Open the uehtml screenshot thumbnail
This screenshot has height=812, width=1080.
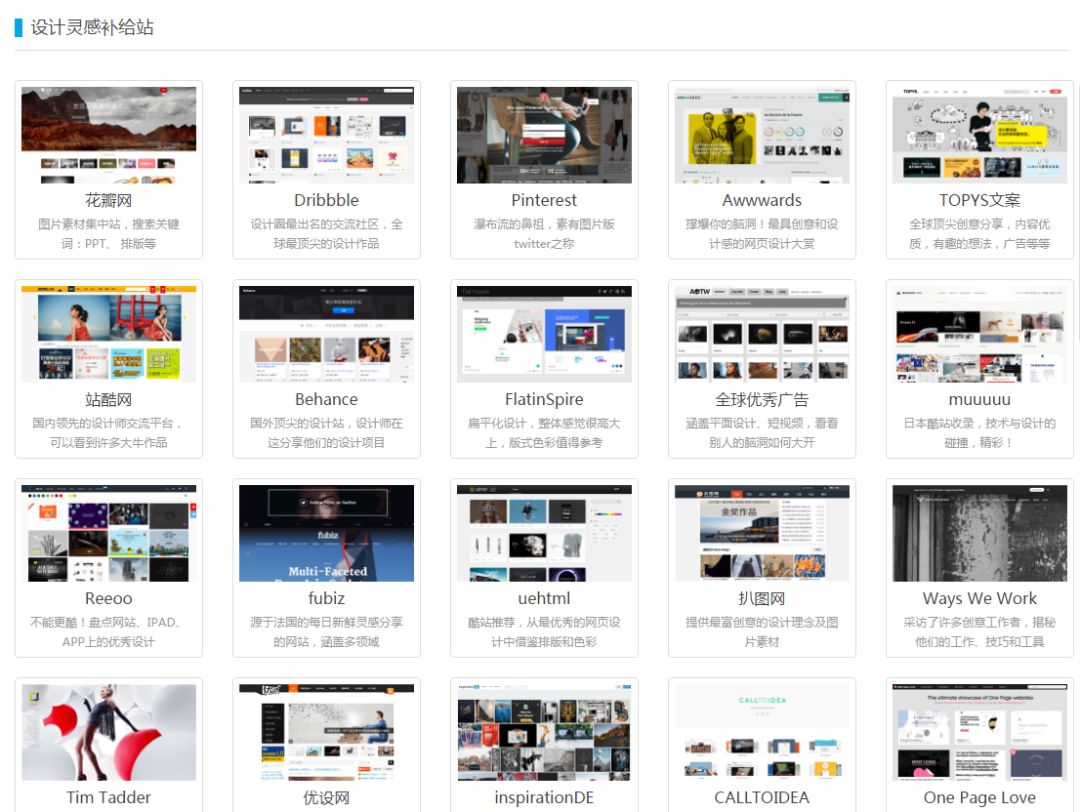544,533
